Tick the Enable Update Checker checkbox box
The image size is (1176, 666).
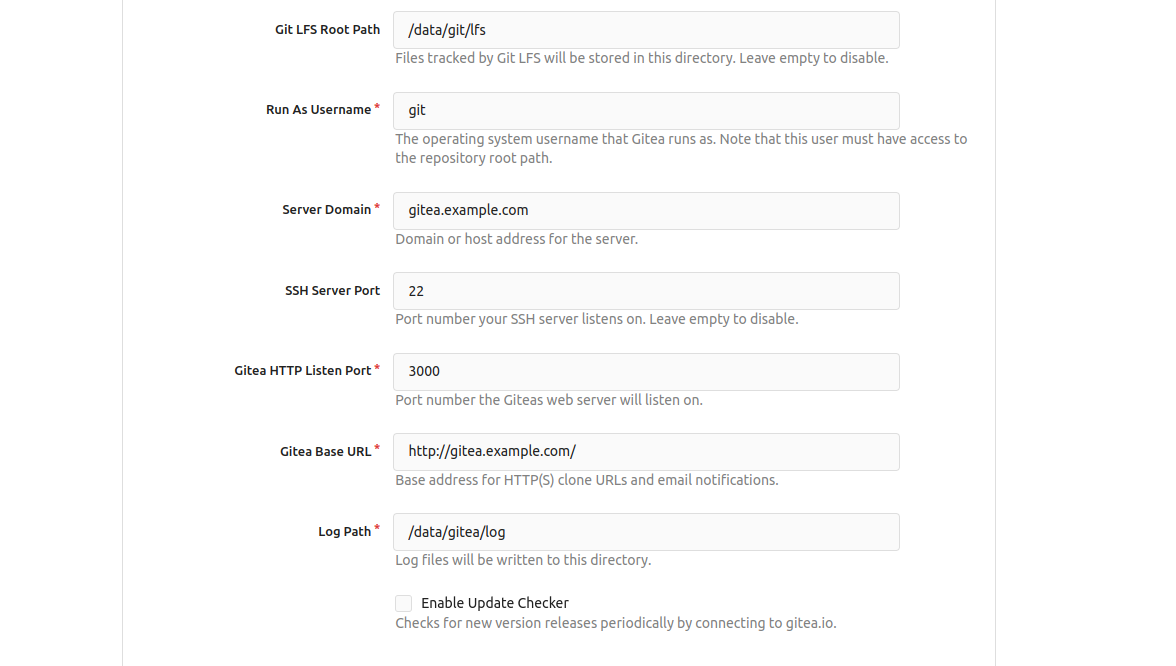point(403,603)
